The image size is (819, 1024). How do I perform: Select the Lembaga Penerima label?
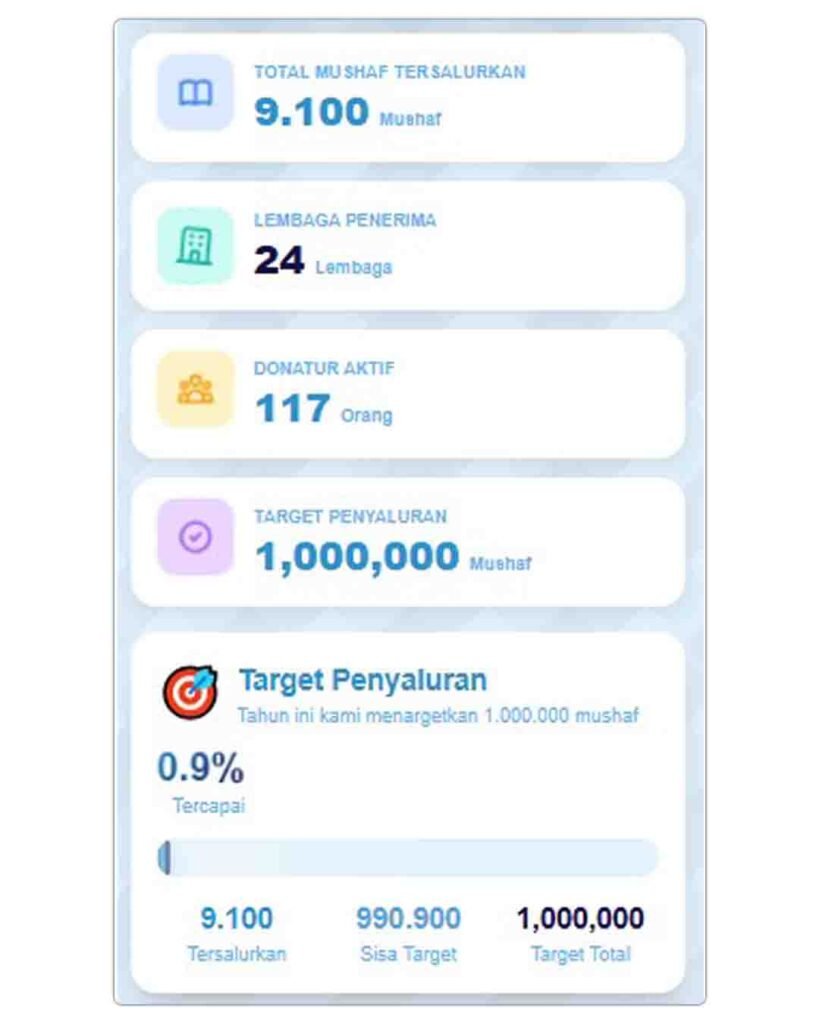coord(345,220)
